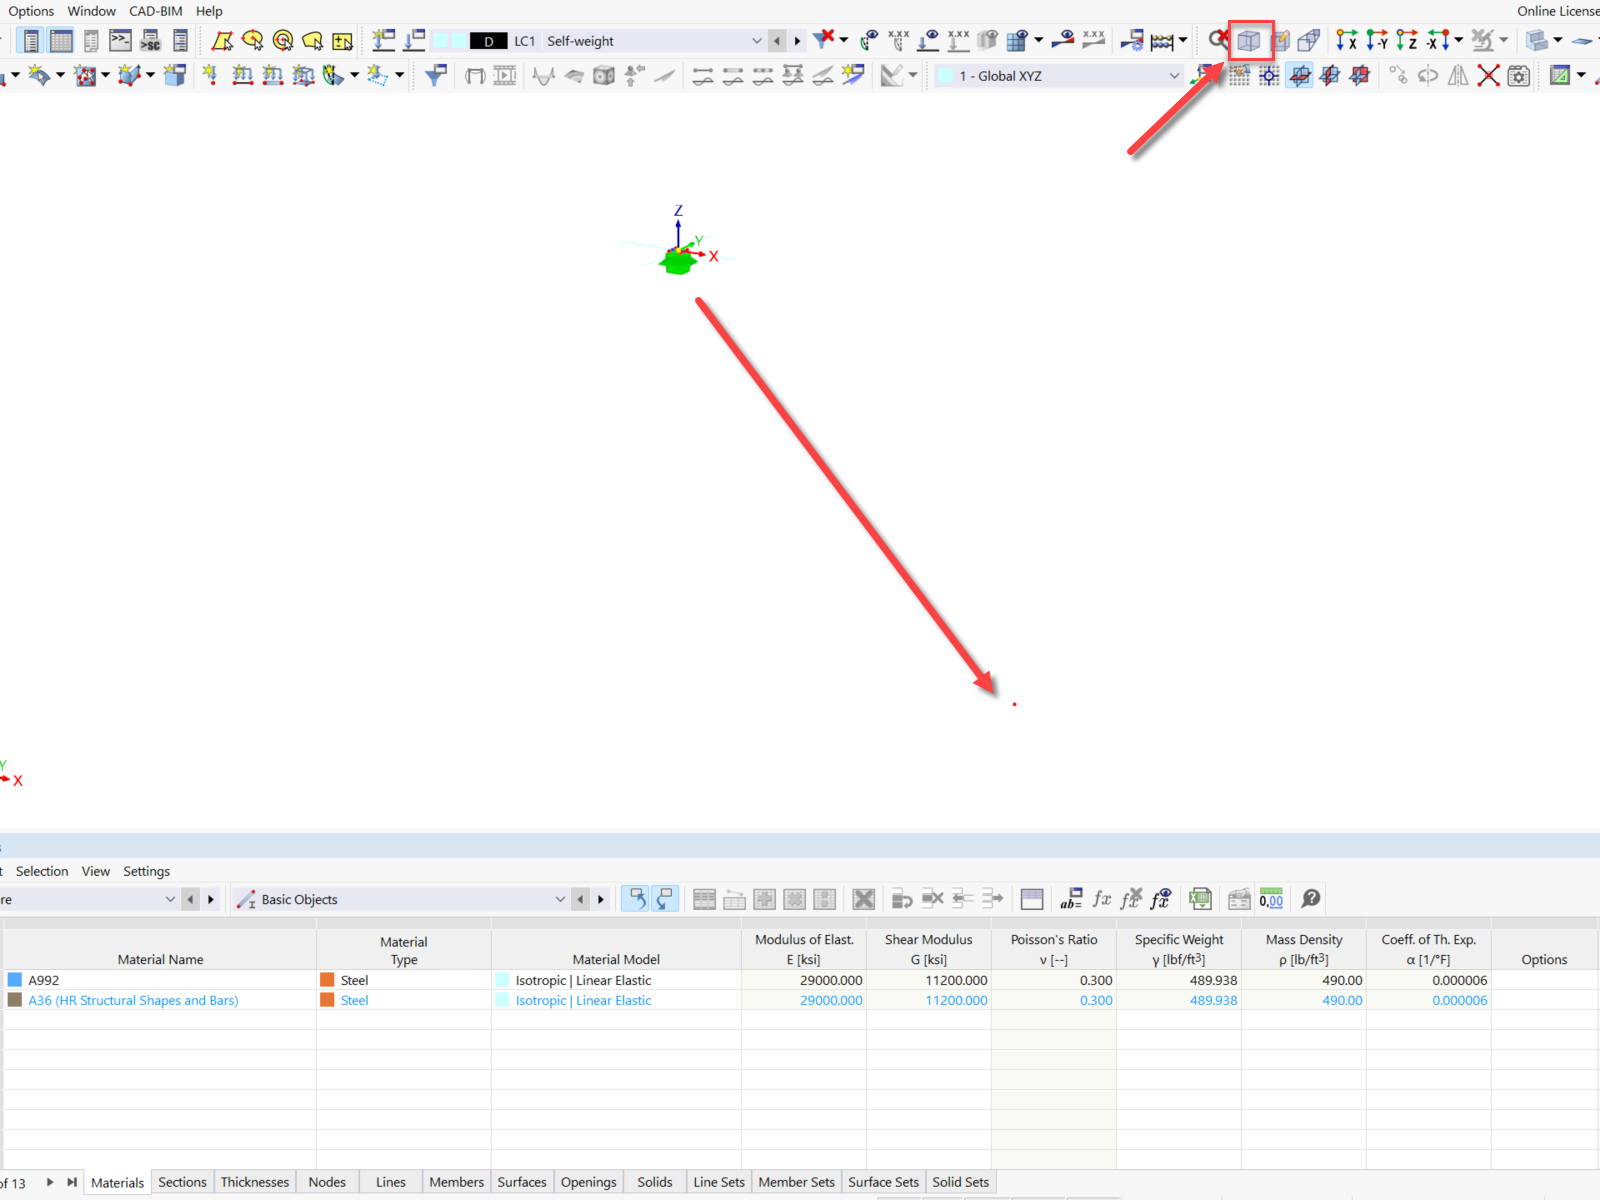
Task: Click the isometric view cube icon
Action: pos(1249,41)
